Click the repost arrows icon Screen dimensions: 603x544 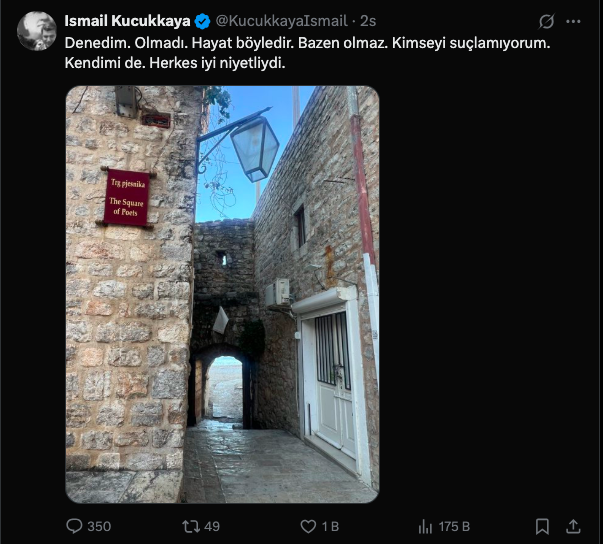(191, 526)
